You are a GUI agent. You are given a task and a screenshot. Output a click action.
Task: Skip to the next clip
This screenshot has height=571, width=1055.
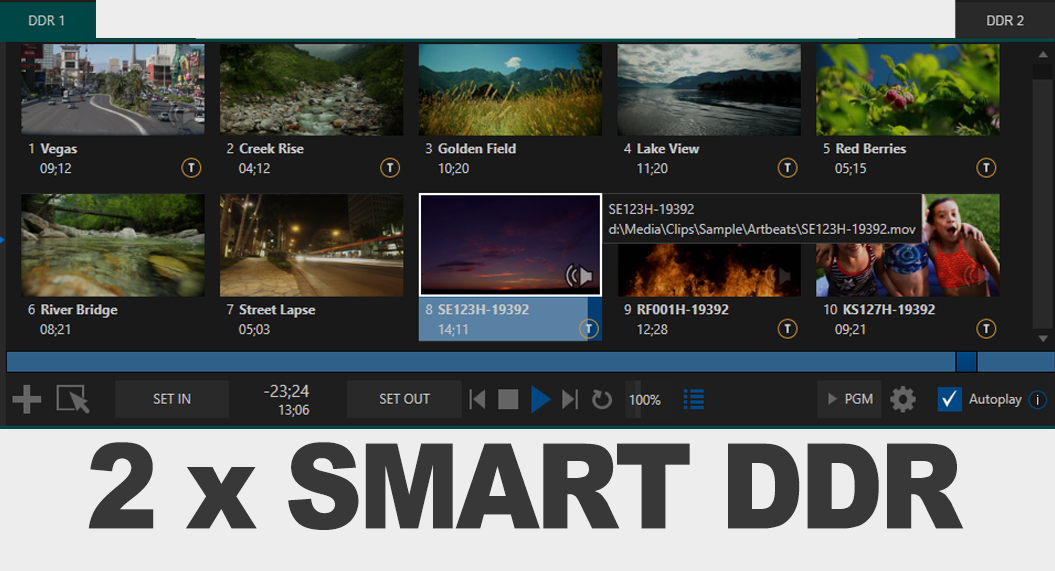[570, 400]
